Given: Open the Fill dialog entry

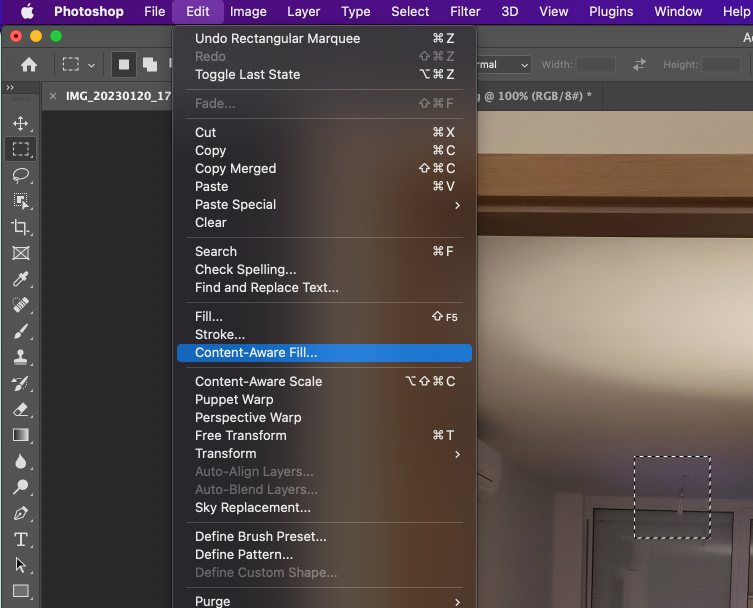Looking at the screenshot, I should coord(324,316).
